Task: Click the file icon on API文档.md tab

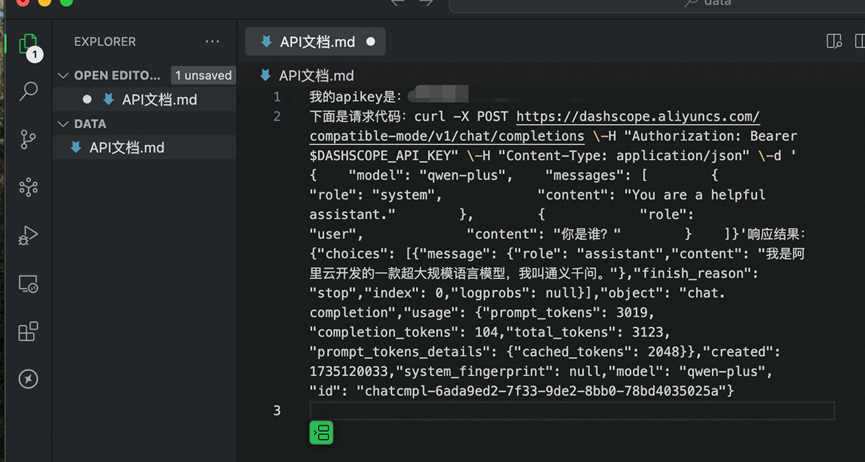Action: tap(266, 41)
